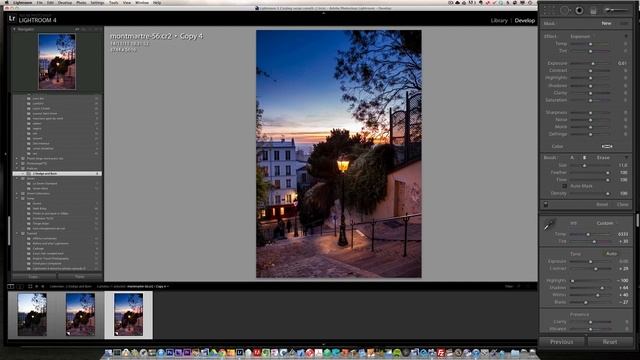
Task: Click the brush Exposure slider handle
Action: click(x=593, y=64)
